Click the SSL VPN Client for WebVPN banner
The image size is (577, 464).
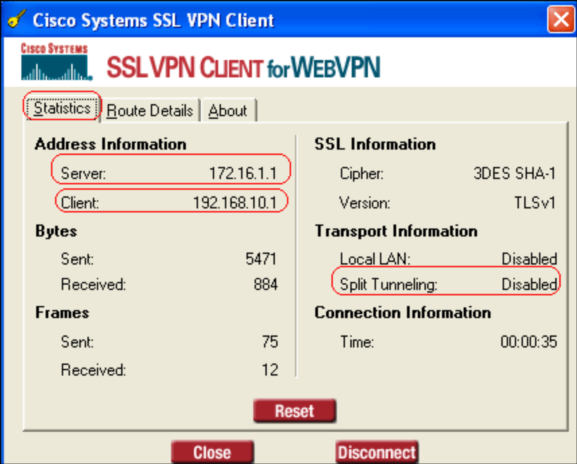(243, 67)
